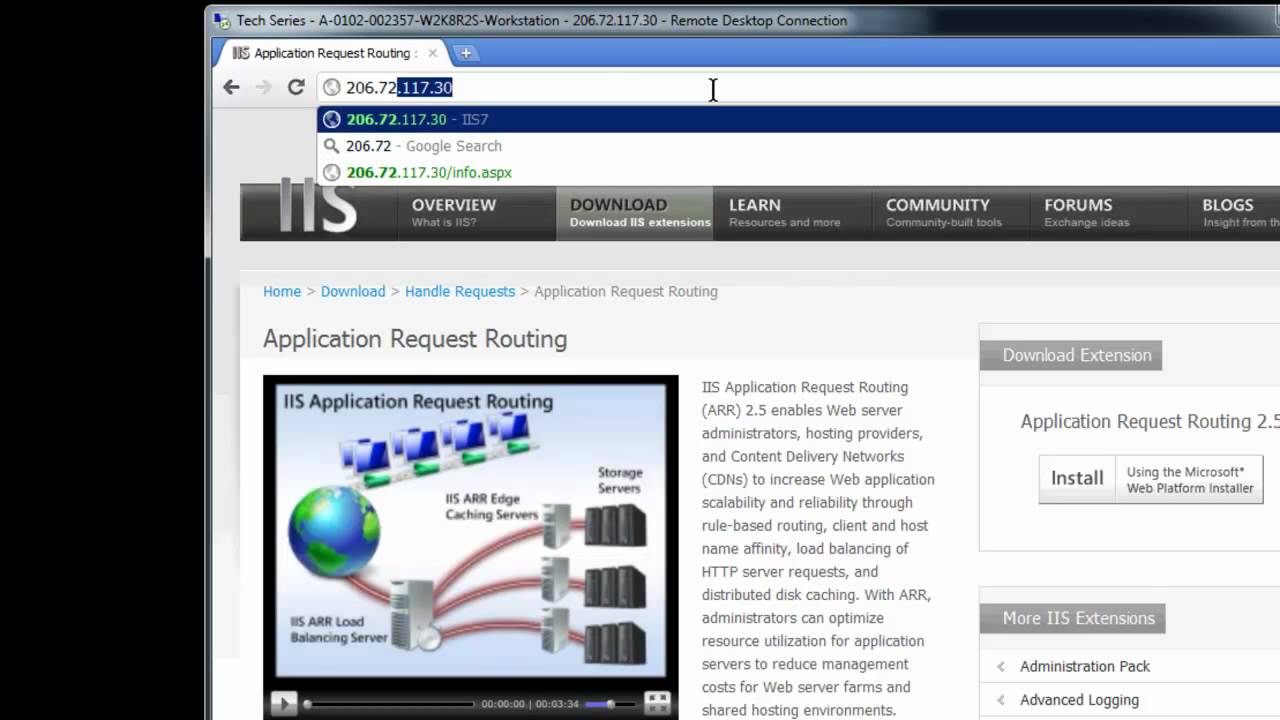This screenshot has height=720, width=1280.
Task: Open the Administration Pack extension link
Action: click(1085, 666)
